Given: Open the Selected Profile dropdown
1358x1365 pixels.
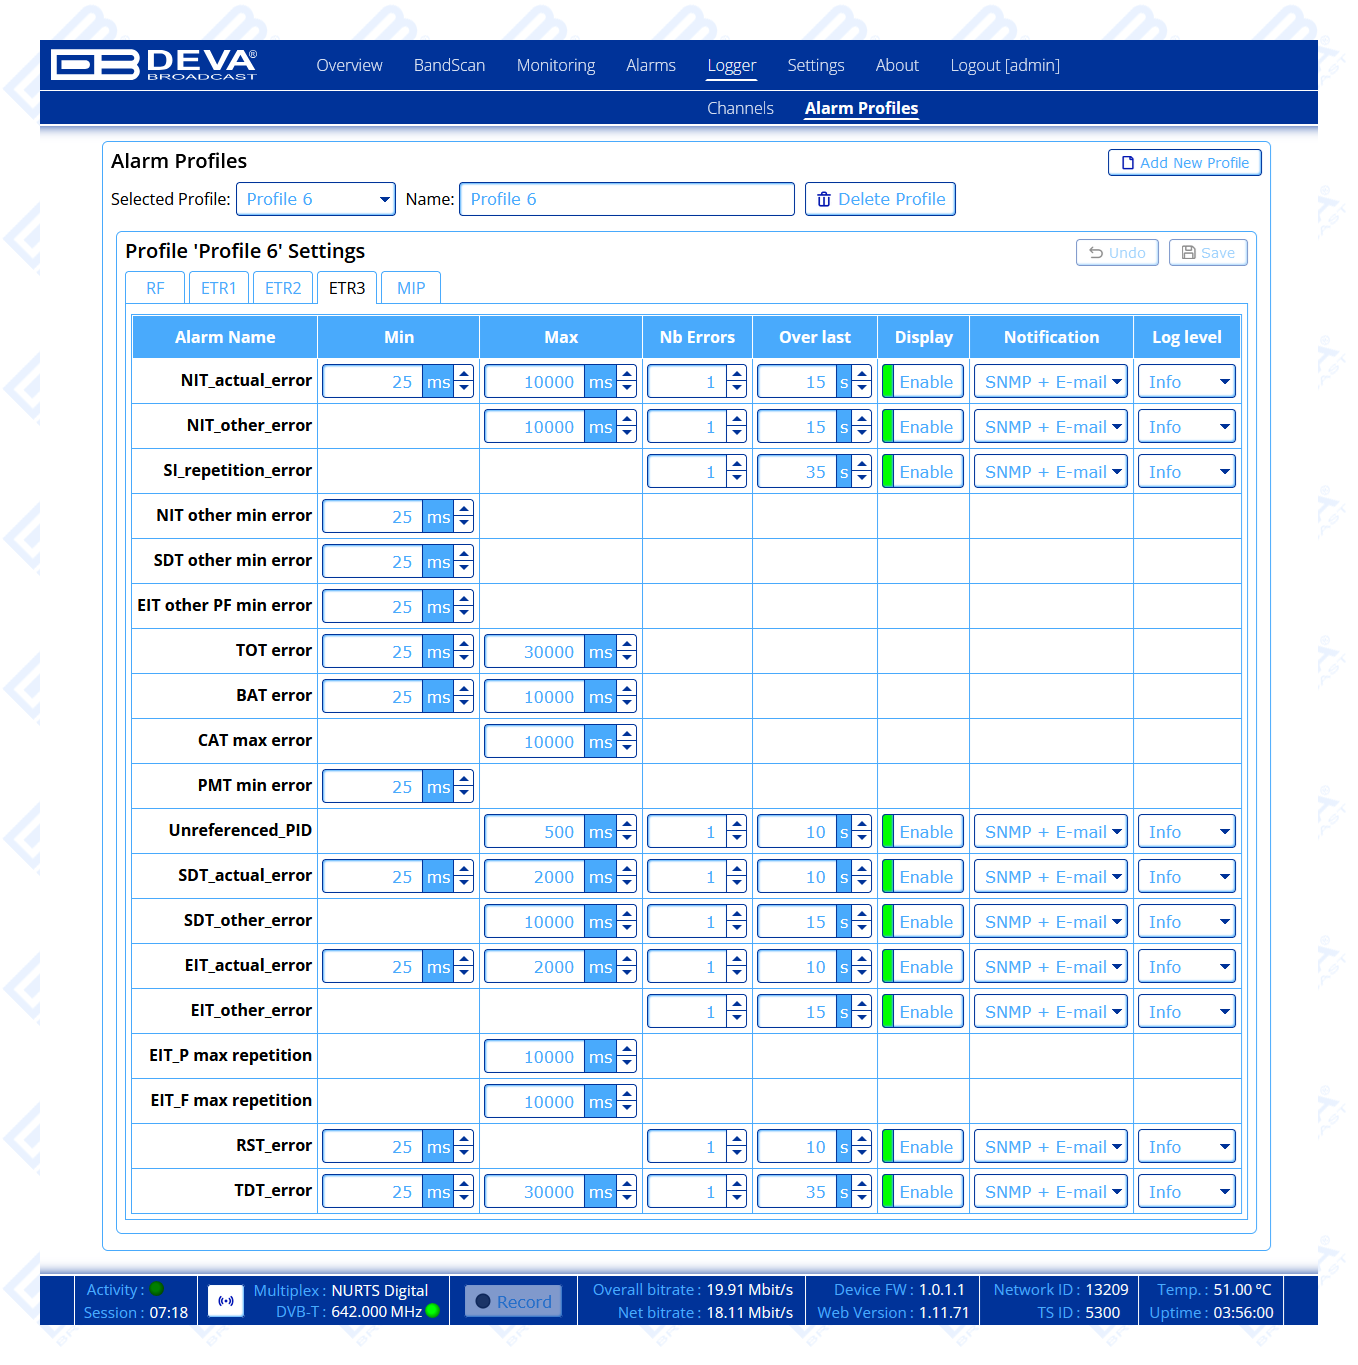Looking at the screenshot, I should (316, 199).
